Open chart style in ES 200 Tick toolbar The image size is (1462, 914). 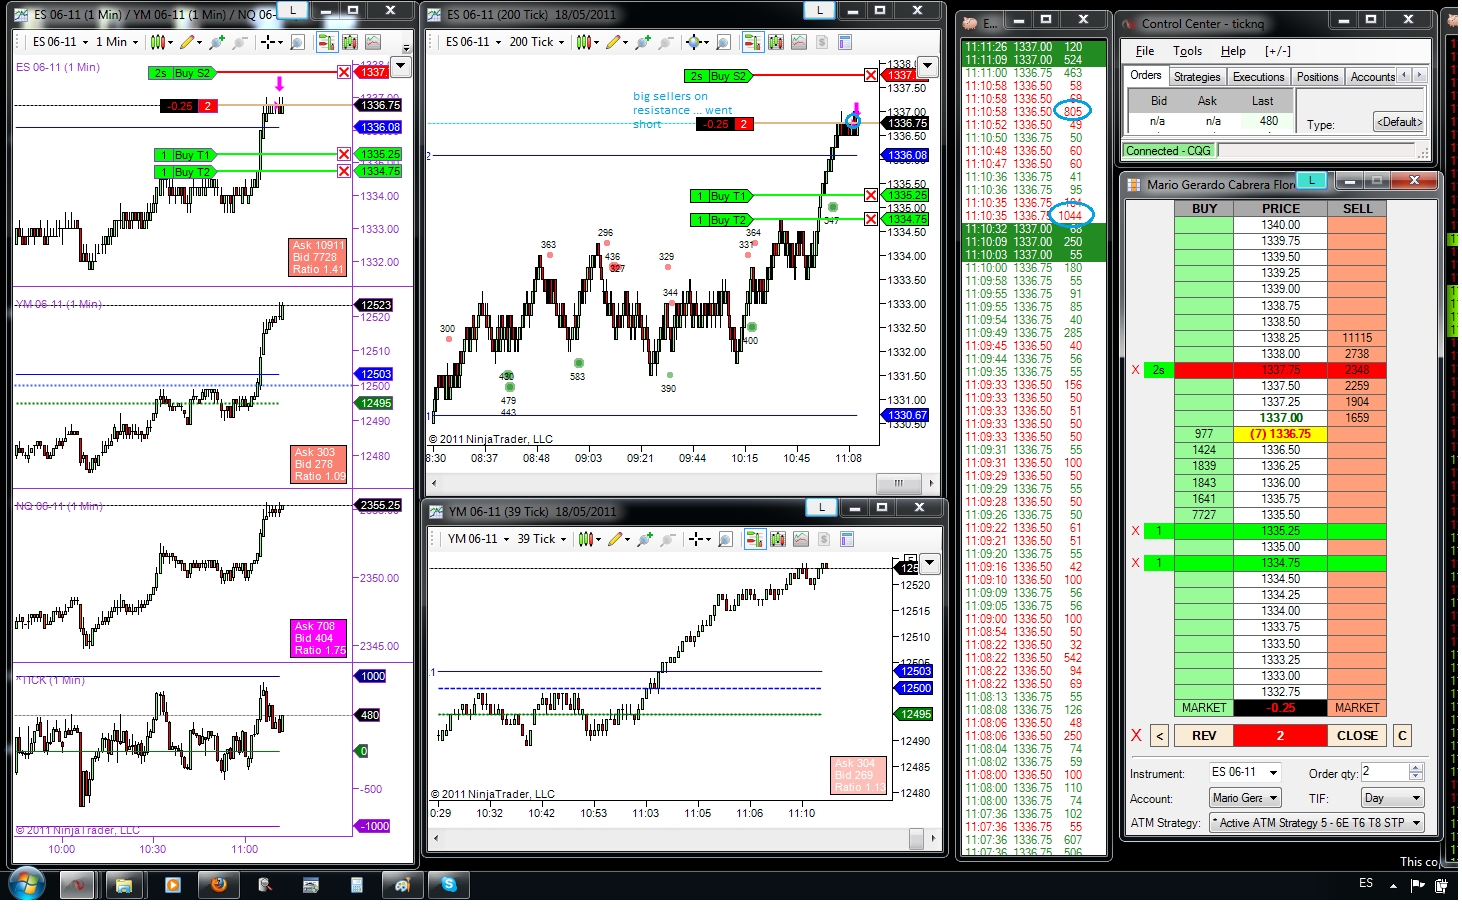pyautogui.click(x=588, y=42)
